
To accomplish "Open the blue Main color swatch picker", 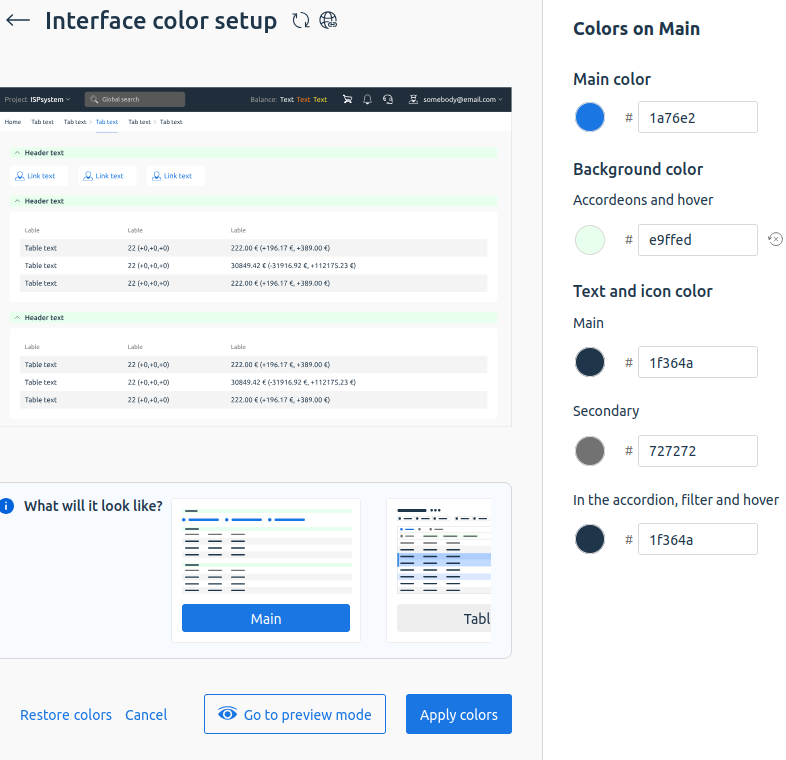I will pyautogui.click(x=590, y=117).
